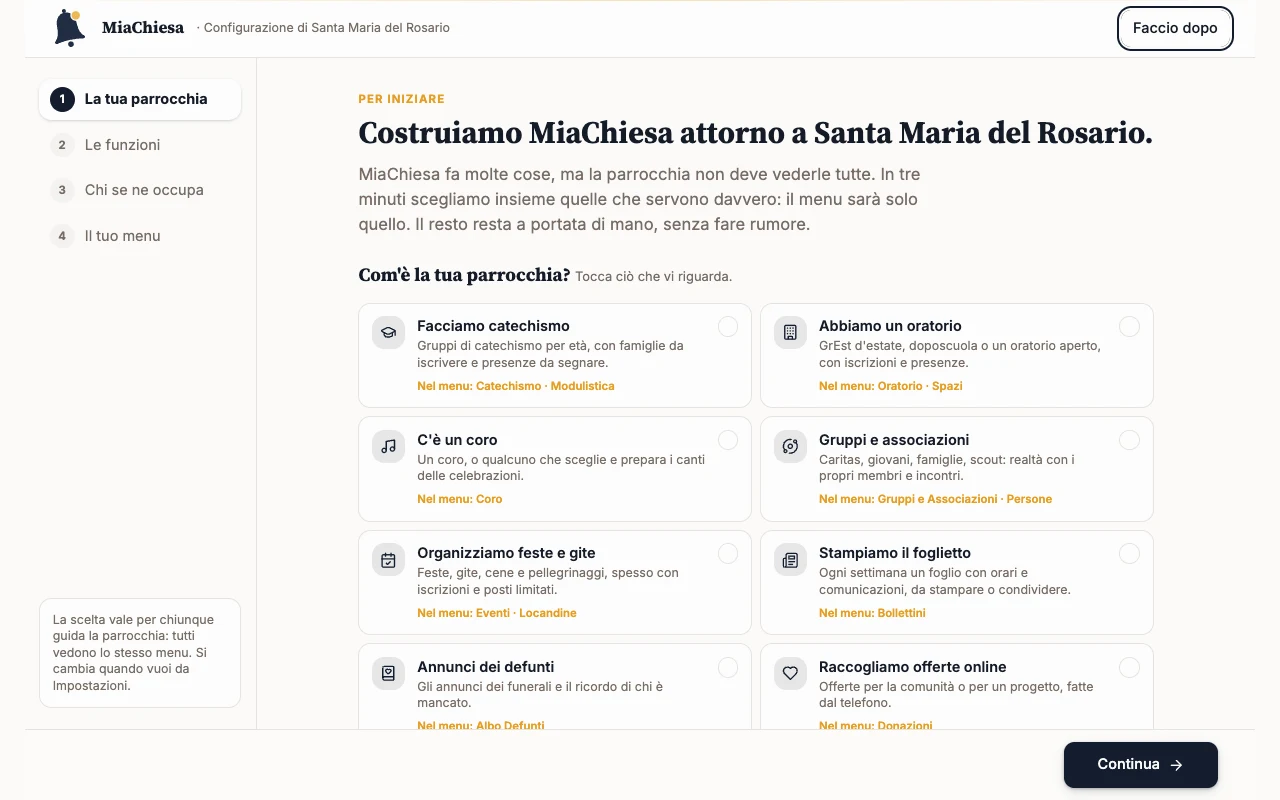Click the 'Configurazione di Santa Maria del Rosario' header text
This screenshot has height=800, width=1280.
(327, 28)
